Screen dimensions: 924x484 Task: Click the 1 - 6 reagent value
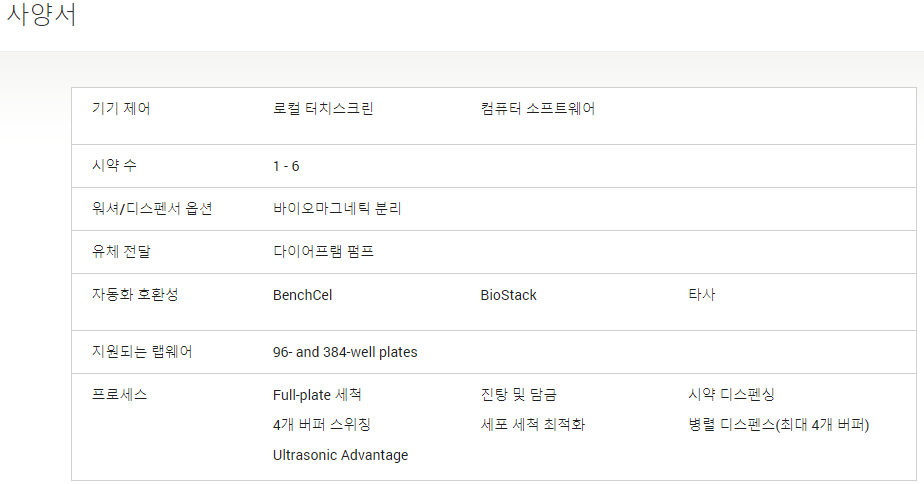(286, 166)
